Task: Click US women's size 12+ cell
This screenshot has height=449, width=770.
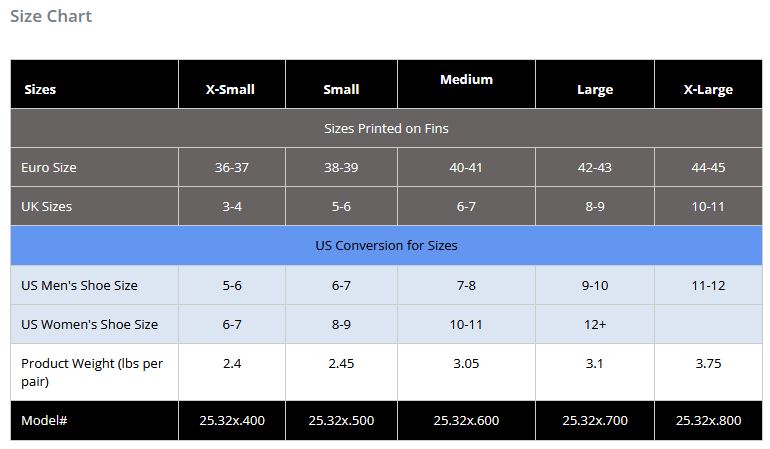Action: [x=595, y=324]
